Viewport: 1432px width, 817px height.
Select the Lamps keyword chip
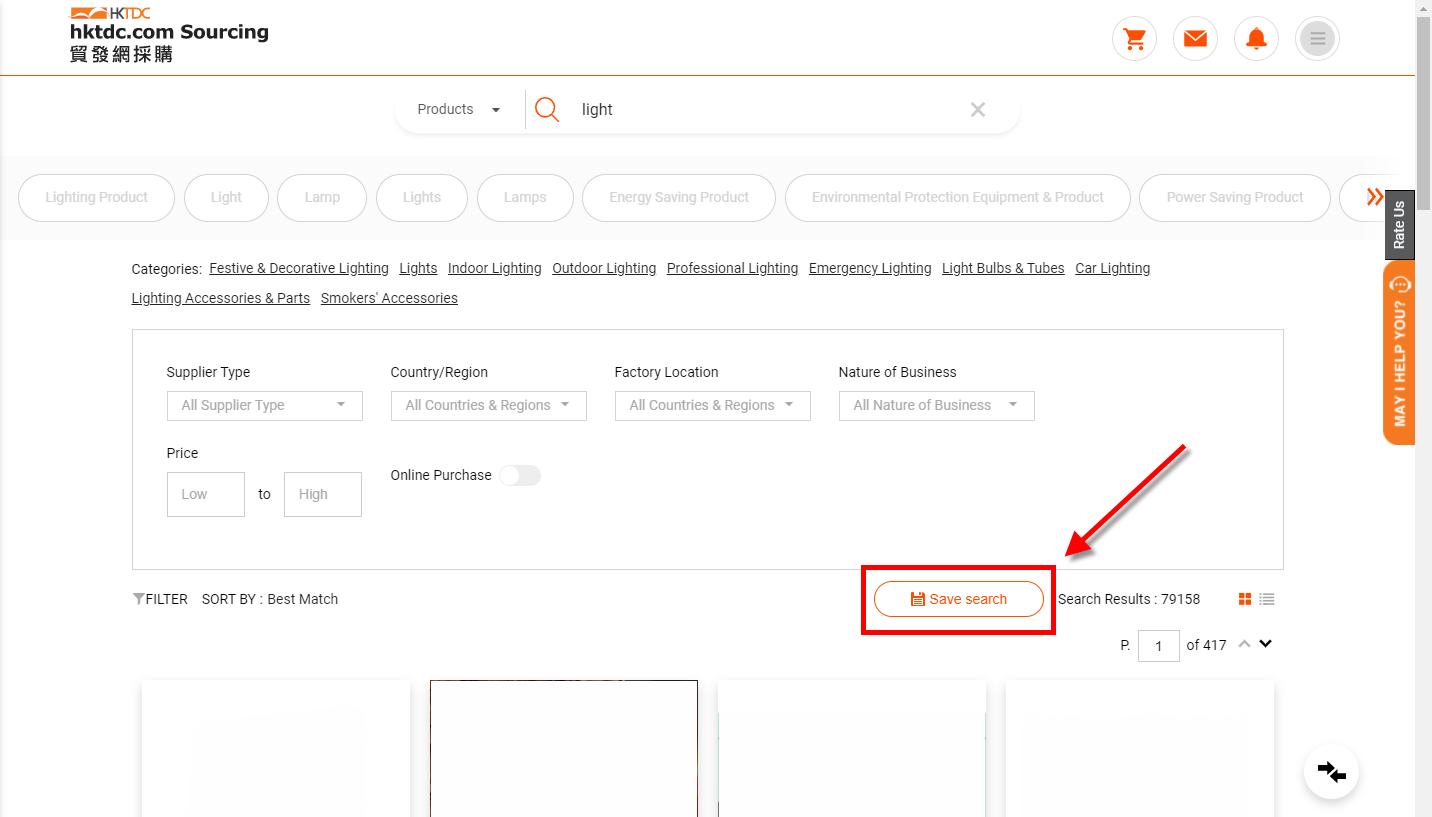coord(525,197)
